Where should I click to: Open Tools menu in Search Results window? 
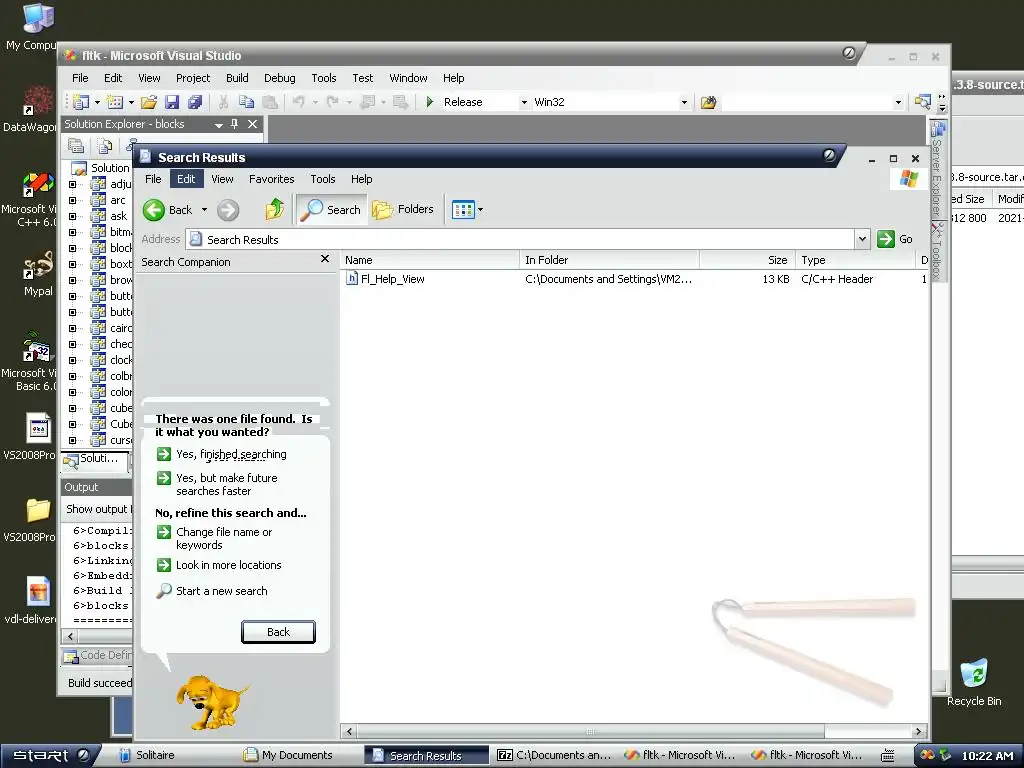click(323, 179)
